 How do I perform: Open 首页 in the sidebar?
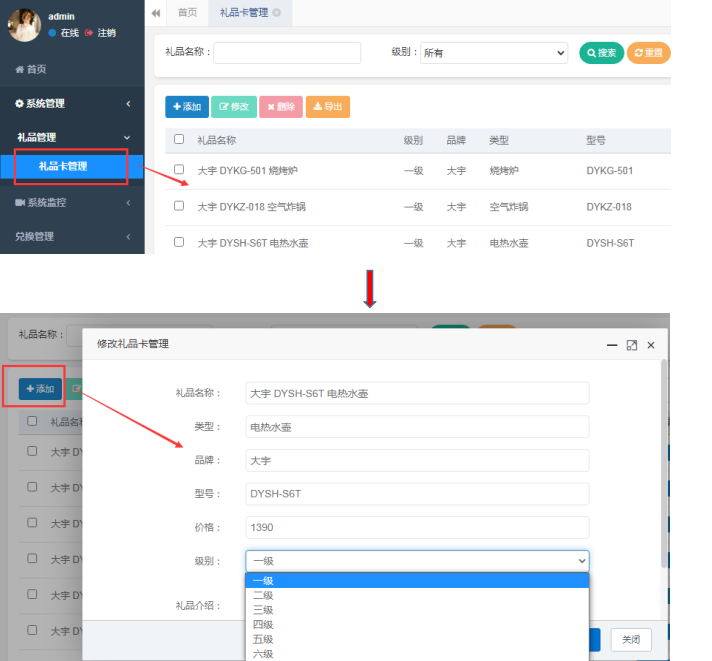tap(31, 69)
